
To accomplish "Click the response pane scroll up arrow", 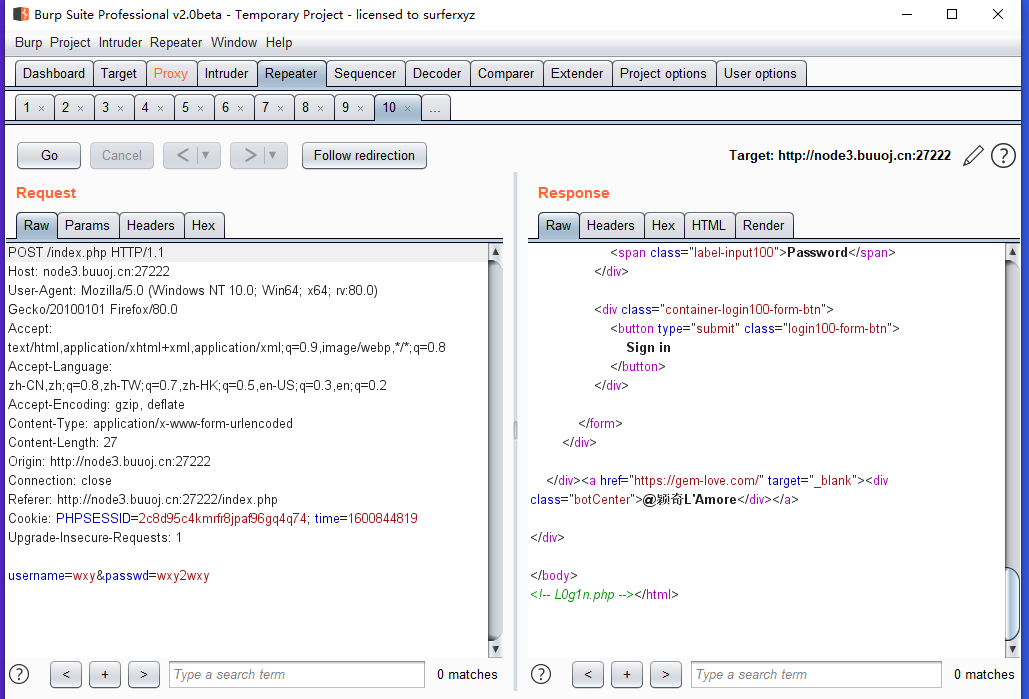I will click(x=1012, y=251).
